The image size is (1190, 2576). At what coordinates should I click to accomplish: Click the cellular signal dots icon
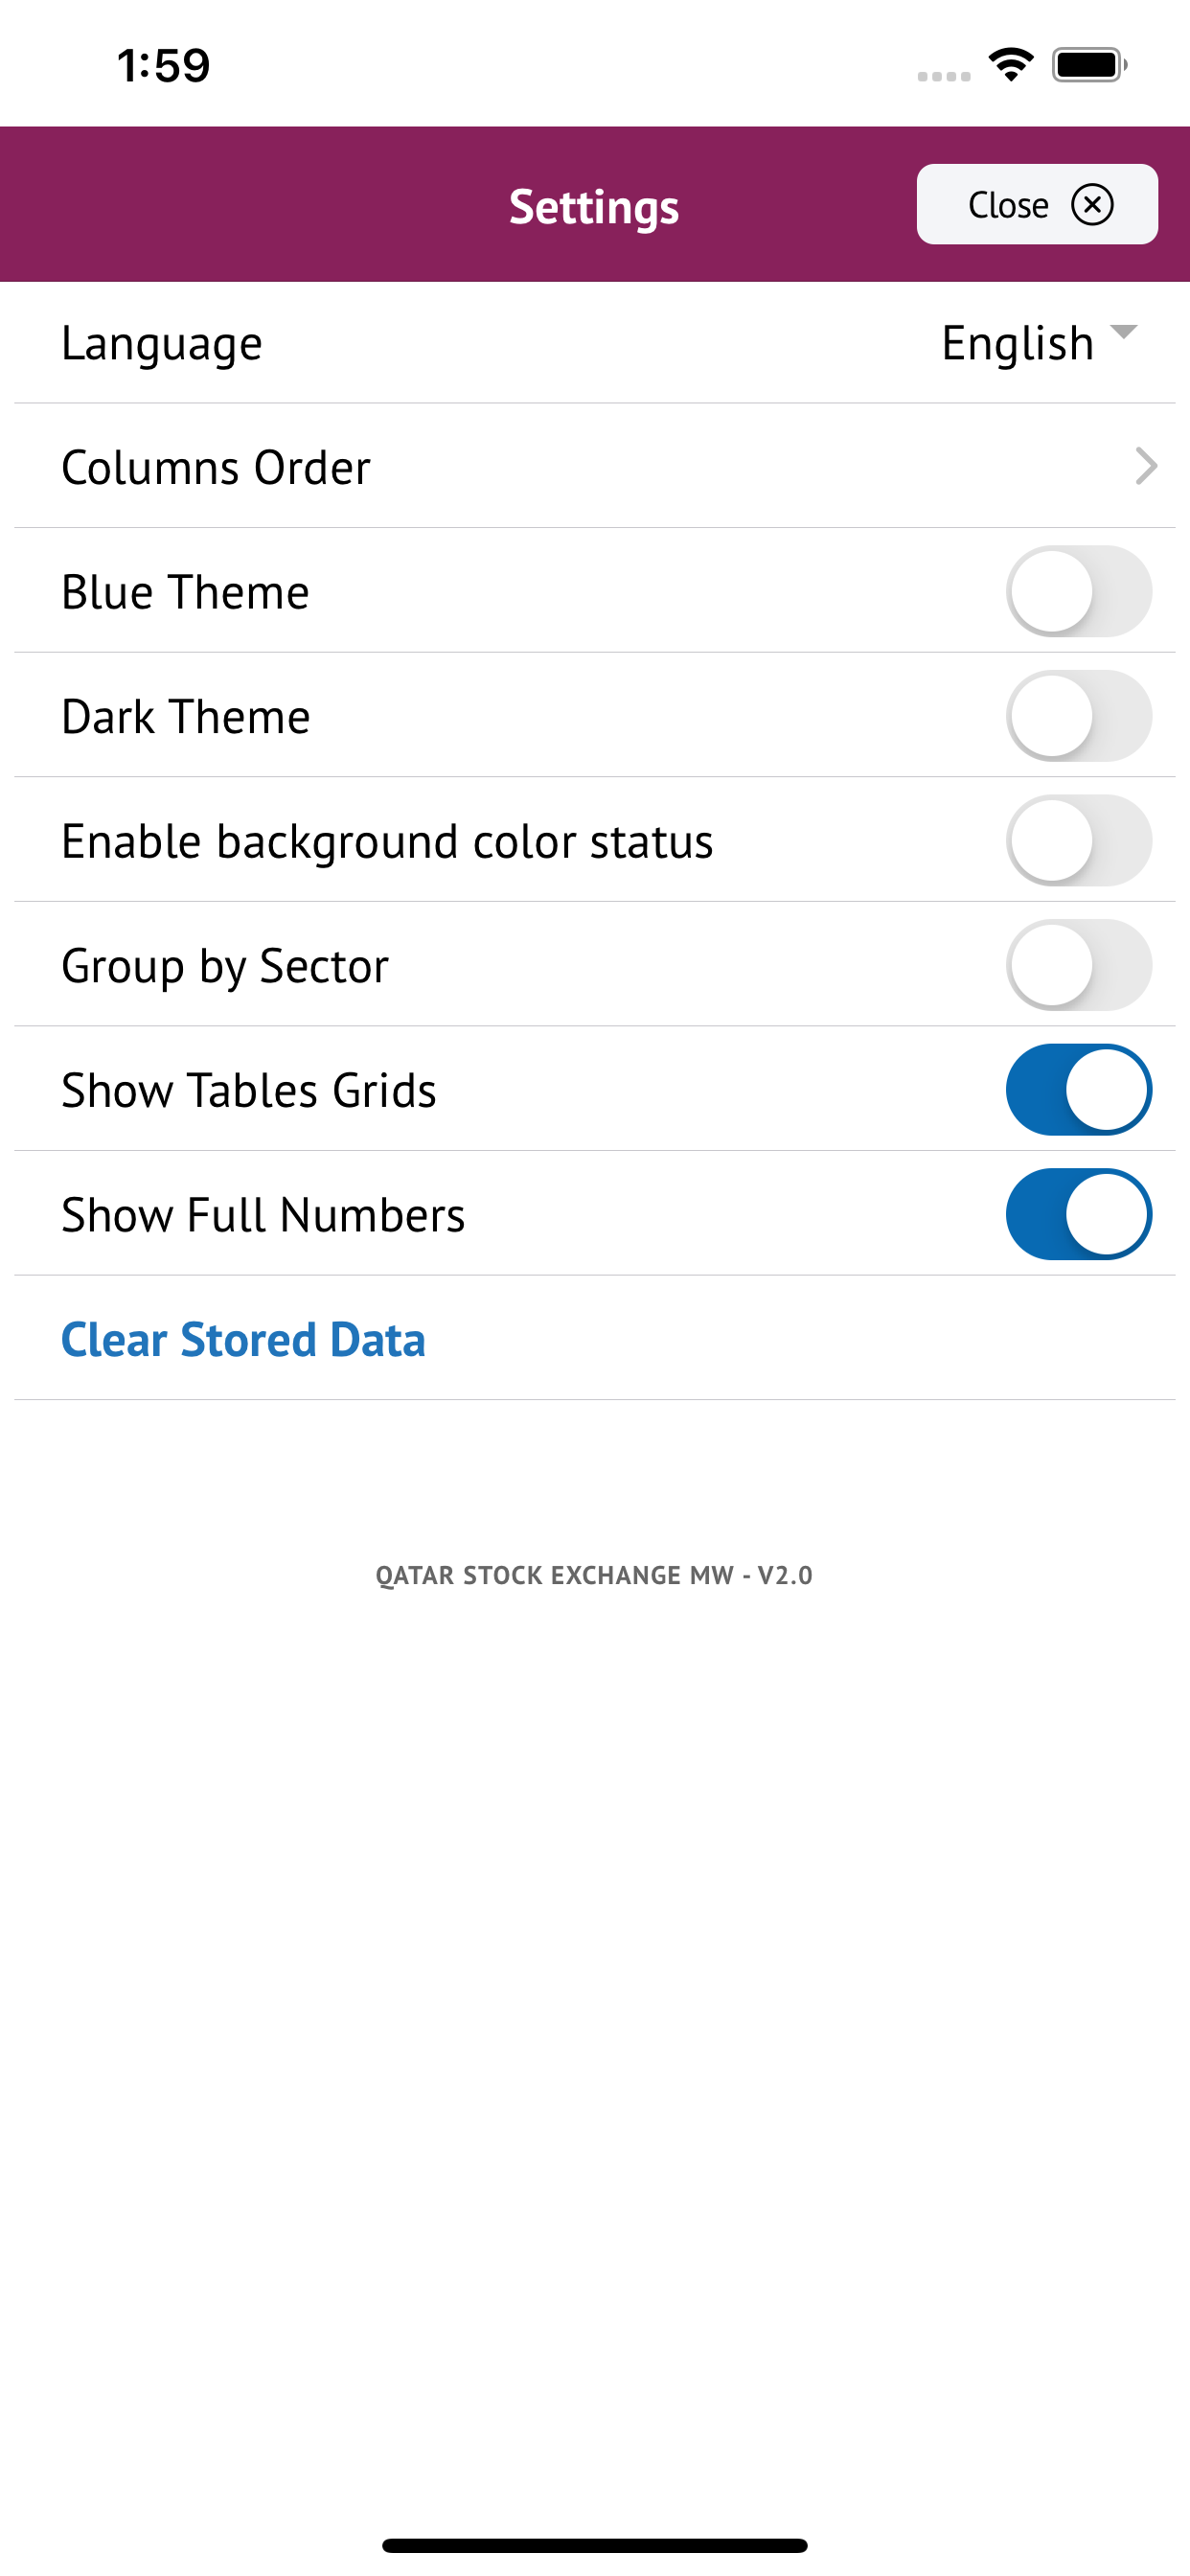944,76
